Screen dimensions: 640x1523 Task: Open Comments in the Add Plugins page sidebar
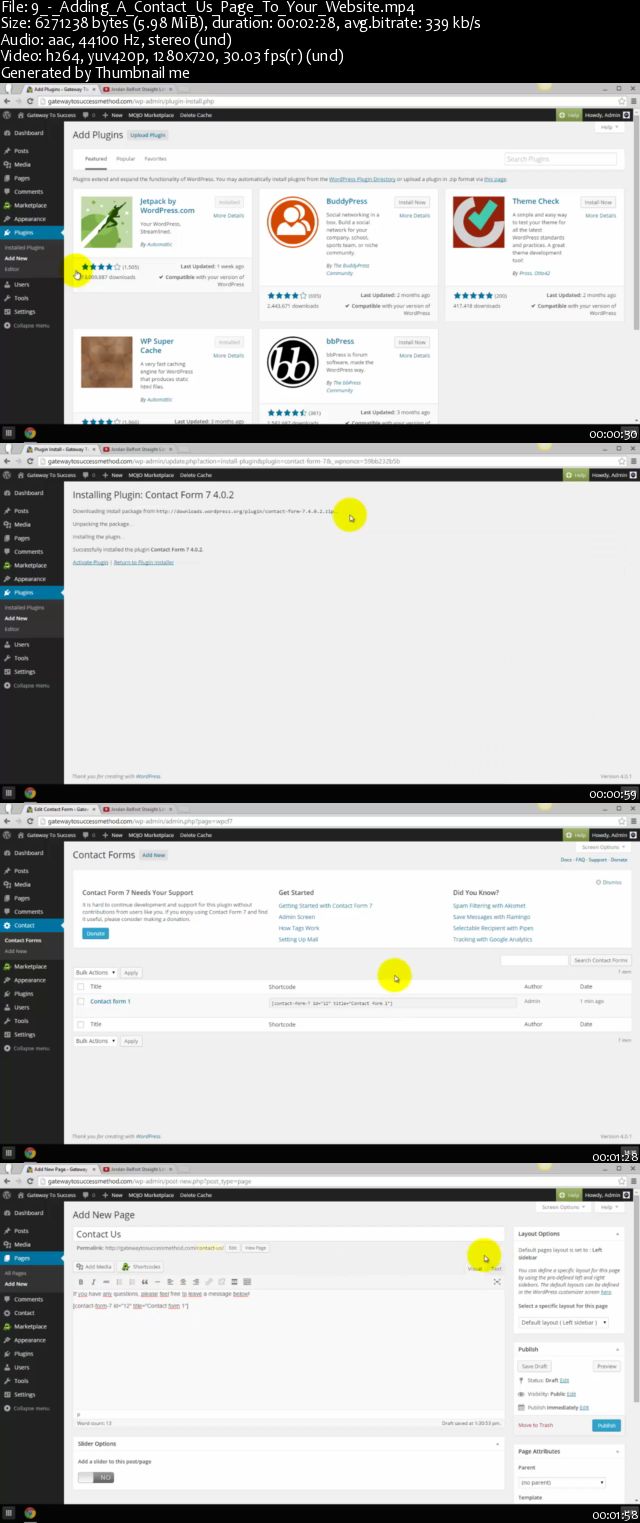point(28,192)
